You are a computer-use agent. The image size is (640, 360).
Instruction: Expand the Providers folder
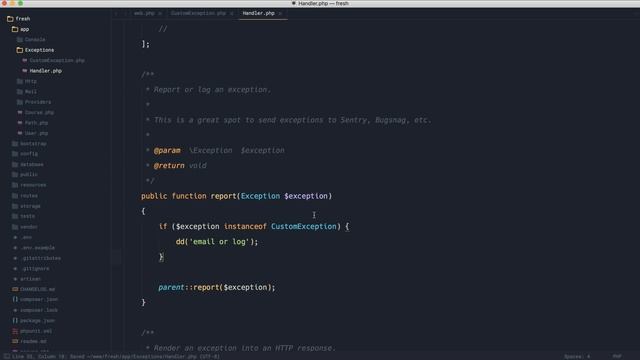click(34, 102)
